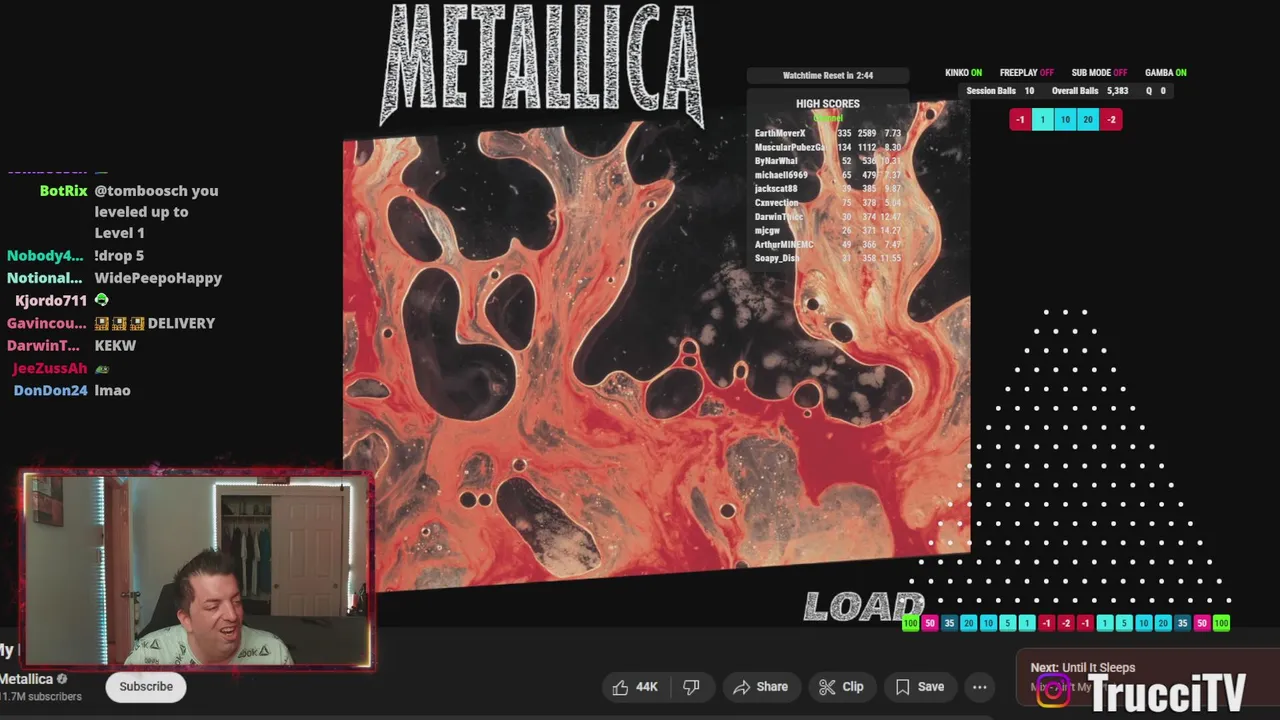Click the verified badge beside Metallica
Viewport: 1280px width, 720px height.
pos(62,679)
